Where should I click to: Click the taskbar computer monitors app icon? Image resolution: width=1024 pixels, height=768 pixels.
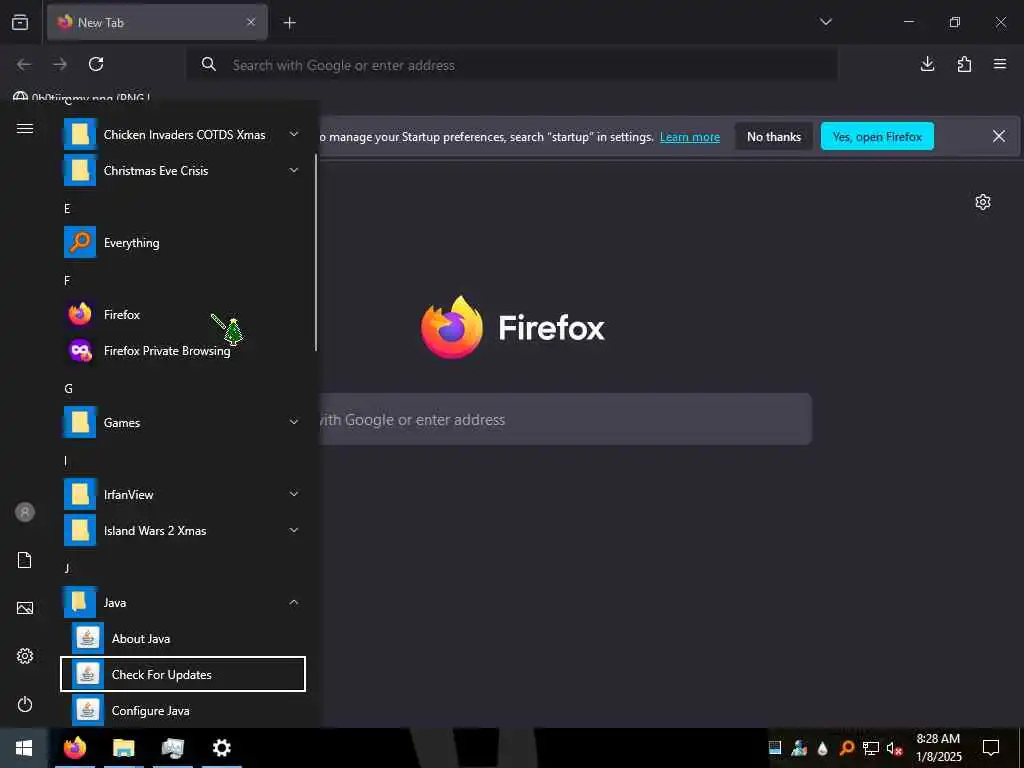[x=172, y=748]
